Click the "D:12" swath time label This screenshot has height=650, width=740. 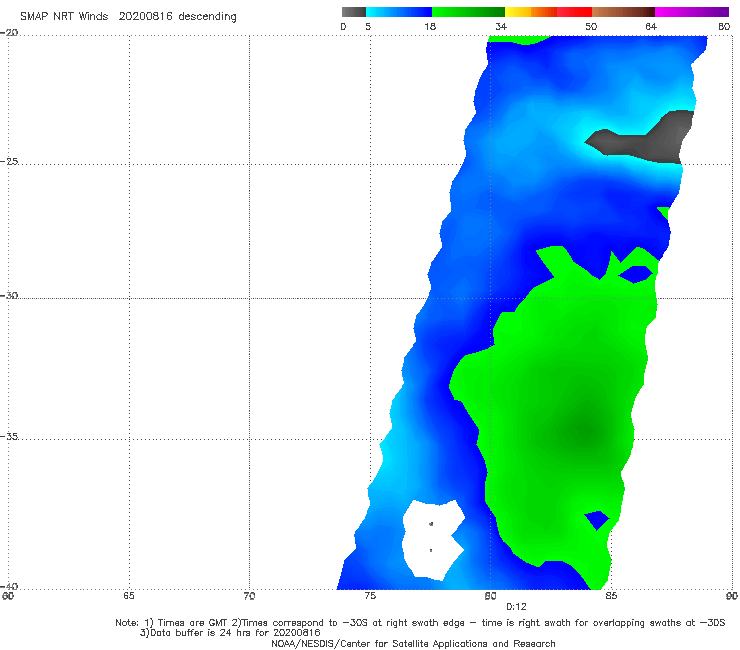click(516, 607)
